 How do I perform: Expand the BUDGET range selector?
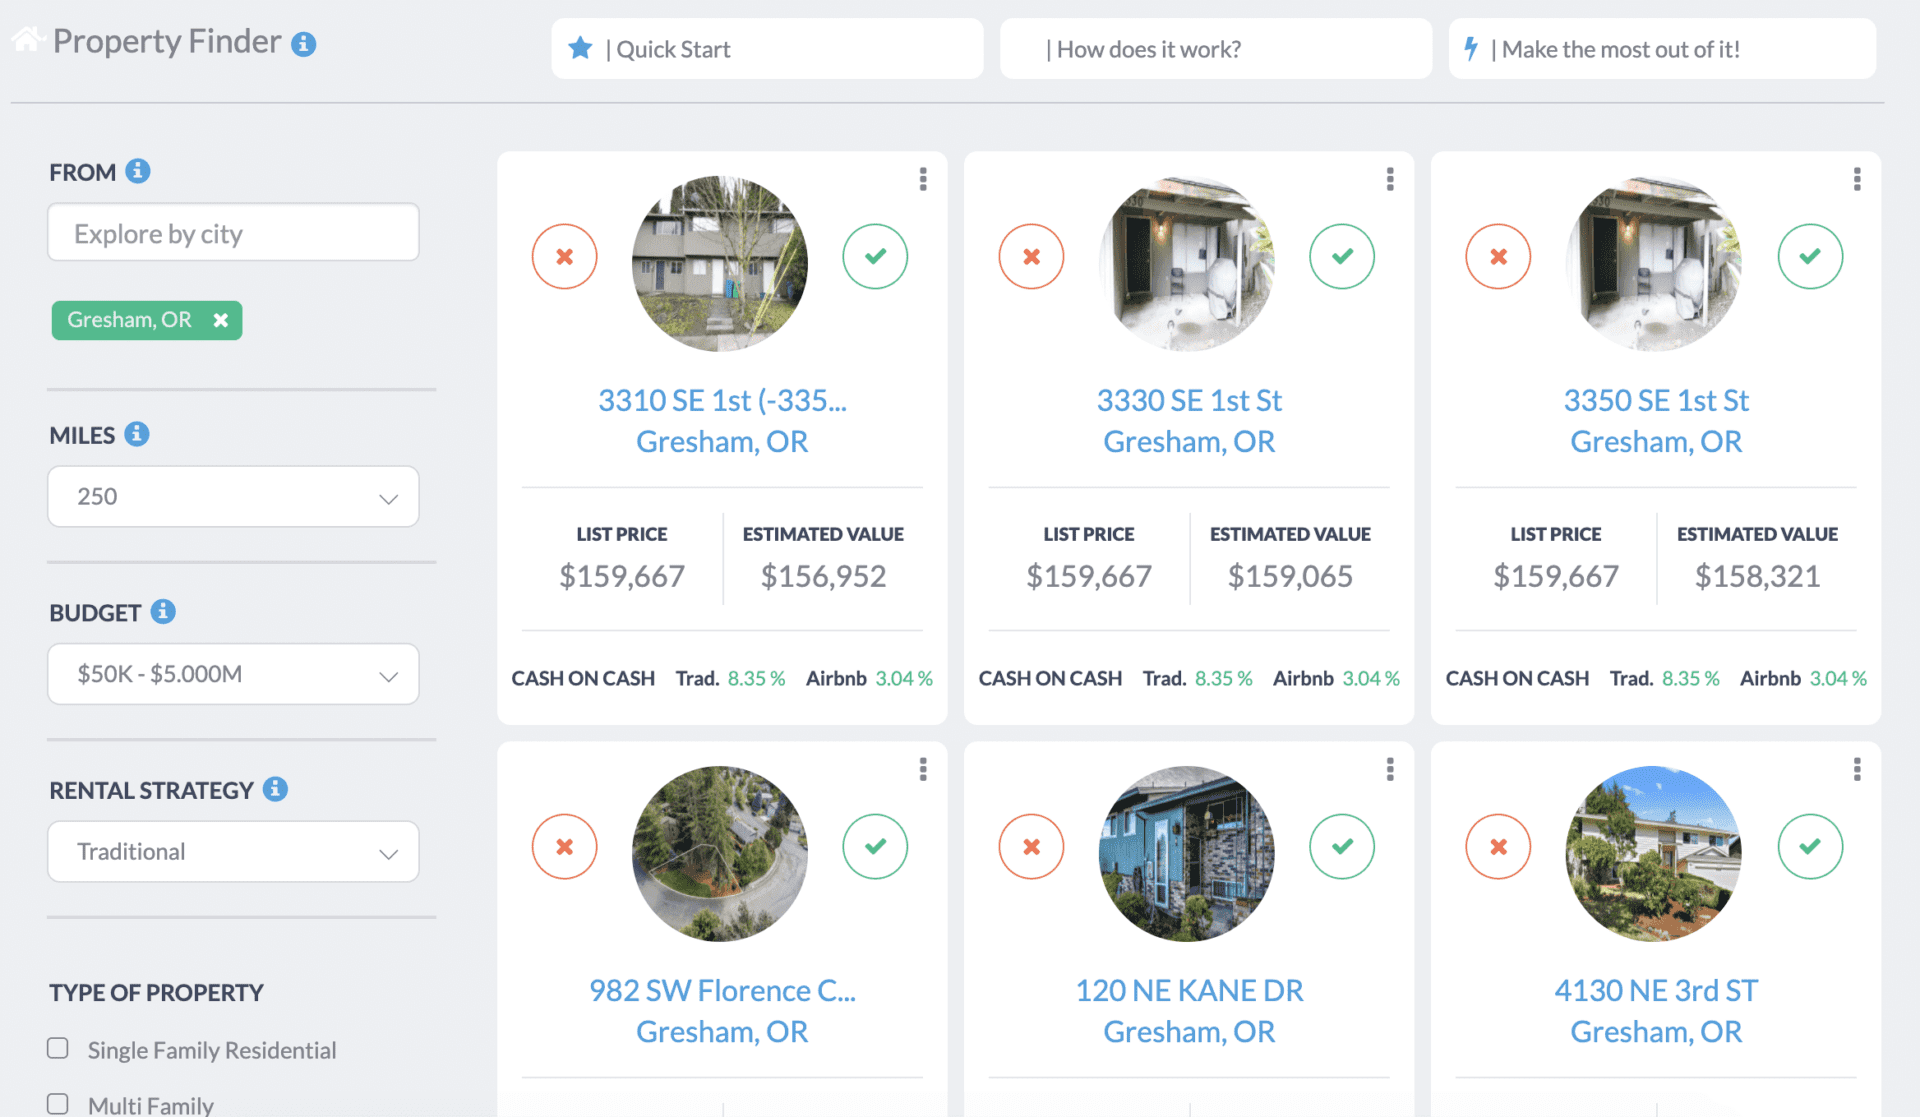coord(232,673)
